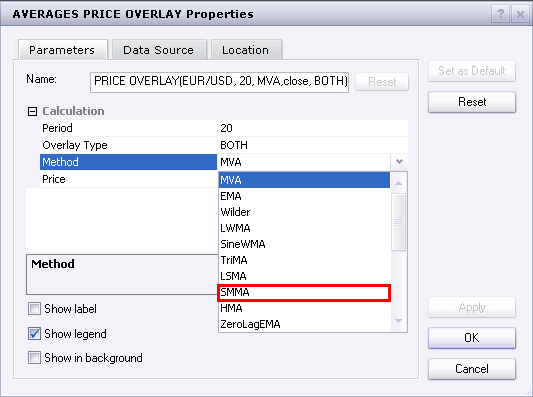Click the OK button
The height and width of the screenshot is (397, 533).
tap(472, 338)
